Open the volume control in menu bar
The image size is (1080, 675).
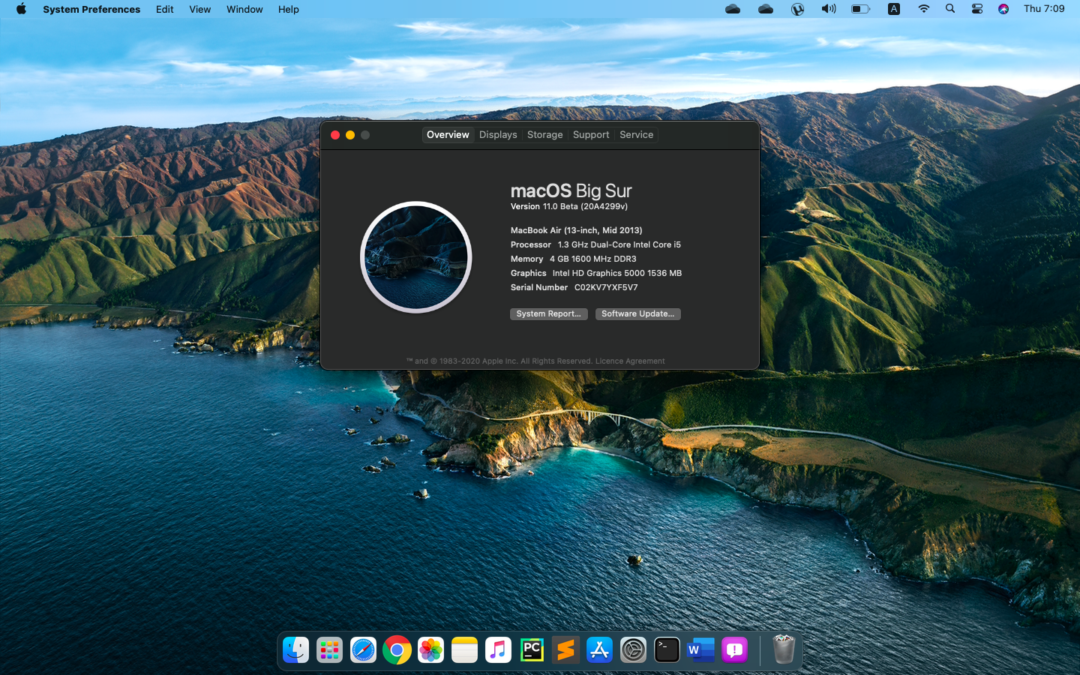(829, 9)
